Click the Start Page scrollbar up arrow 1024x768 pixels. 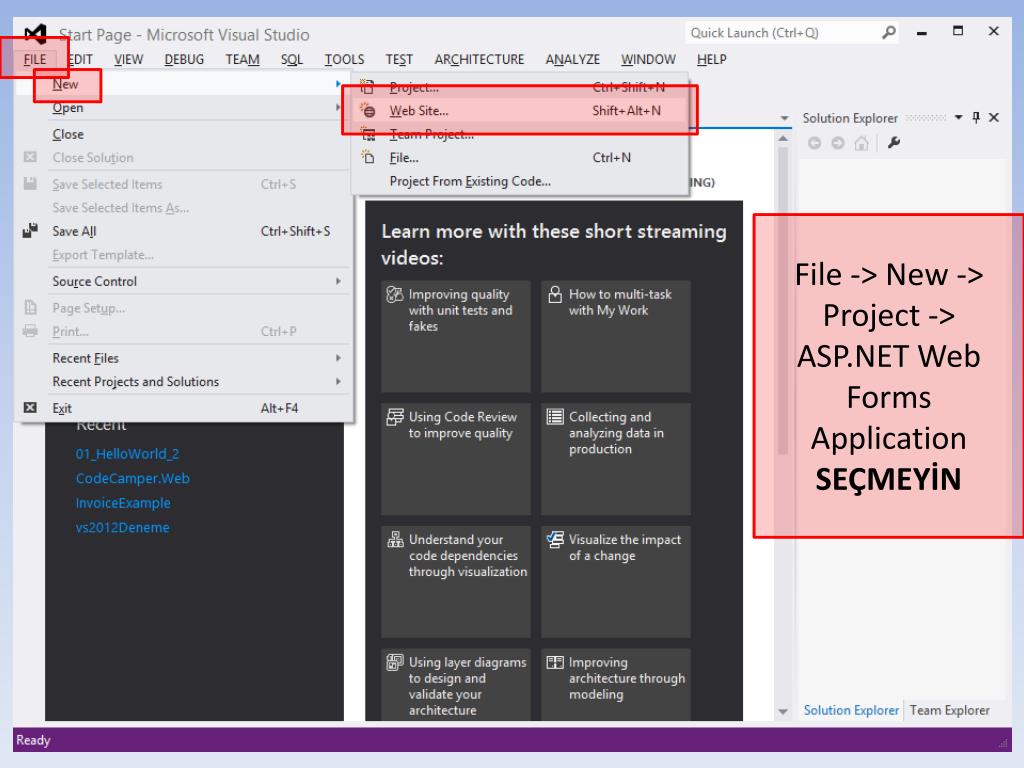(x=783, y=138)
